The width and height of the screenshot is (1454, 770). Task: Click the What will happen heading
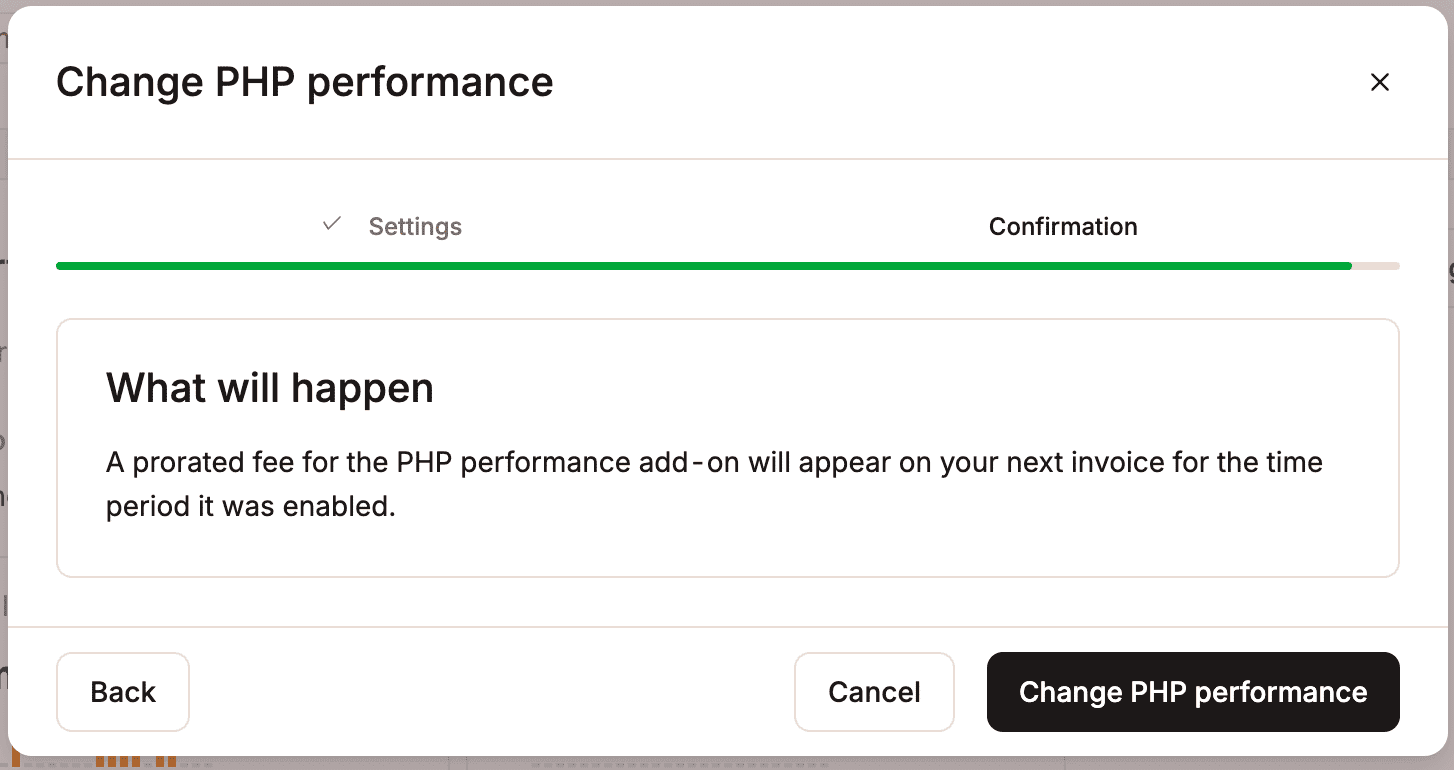(x=270, y=387)
